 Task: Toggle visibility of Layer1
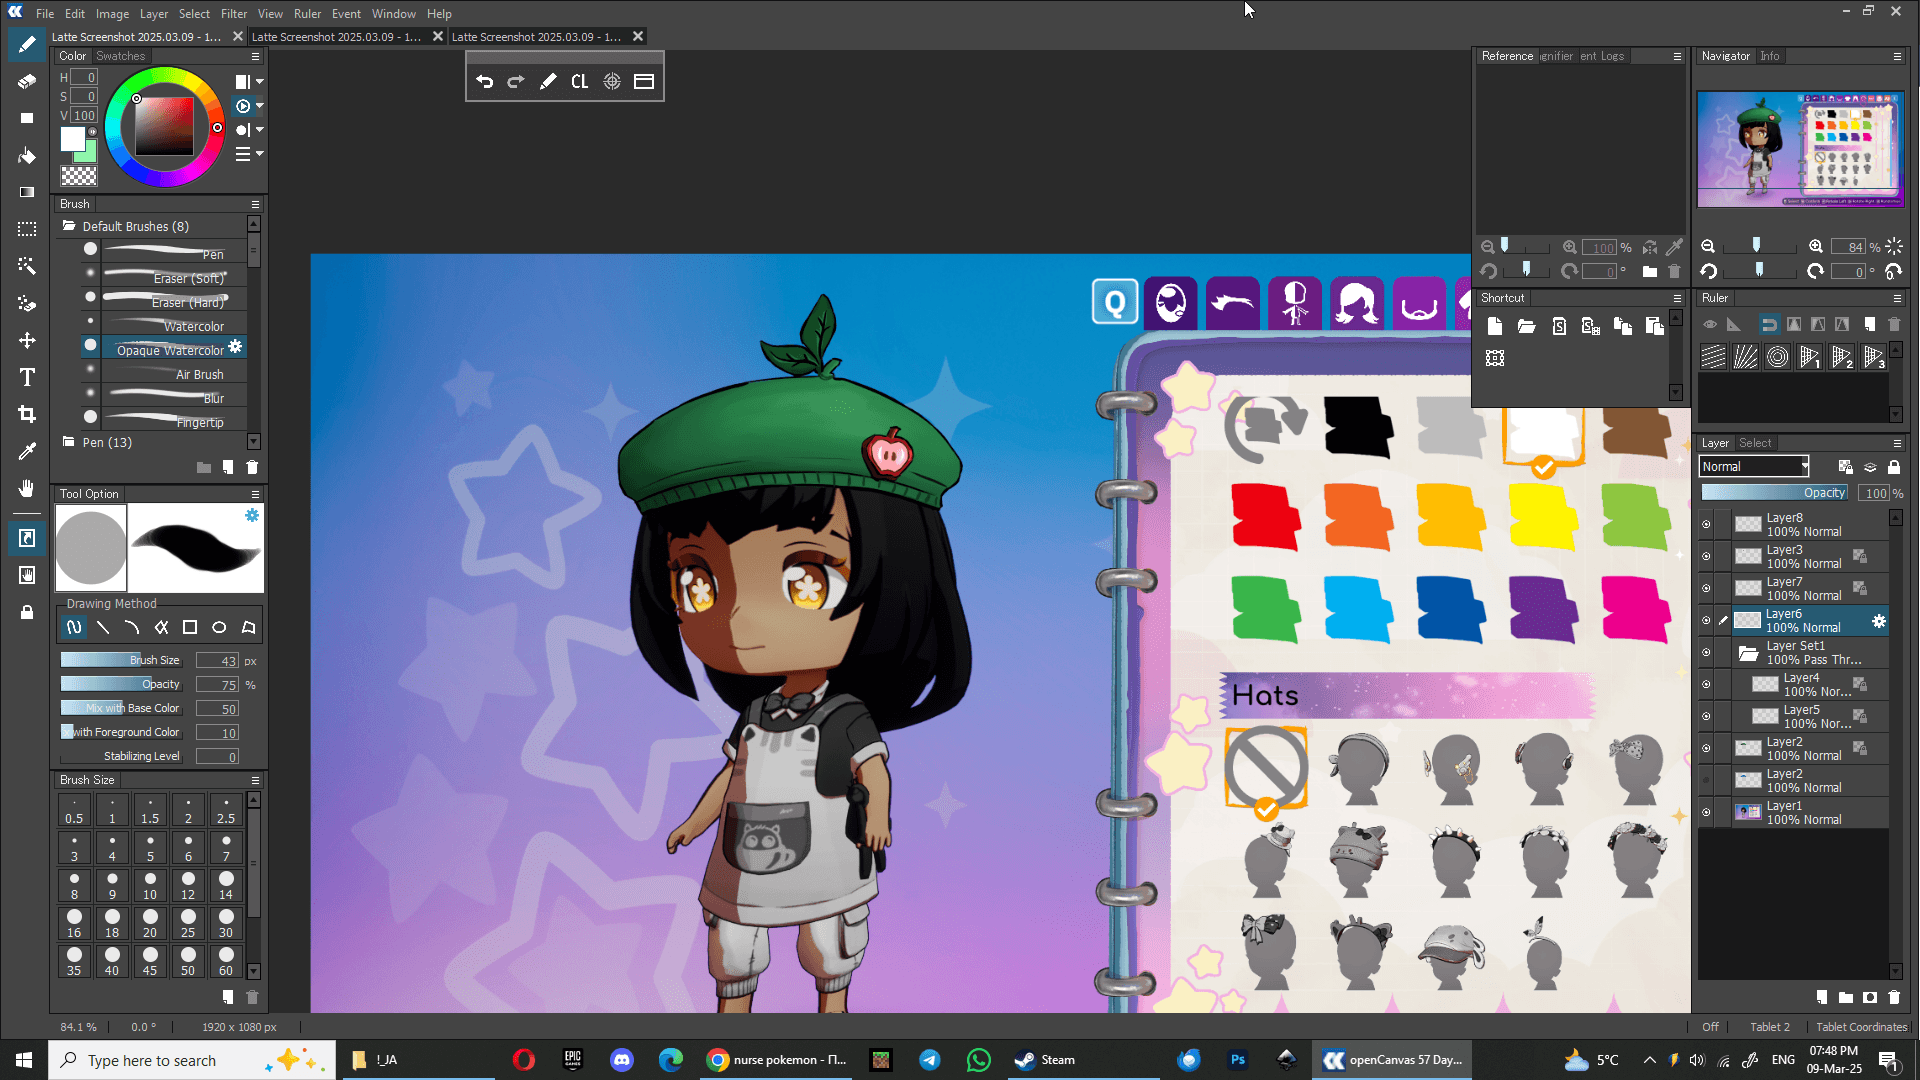point(1706,812)
